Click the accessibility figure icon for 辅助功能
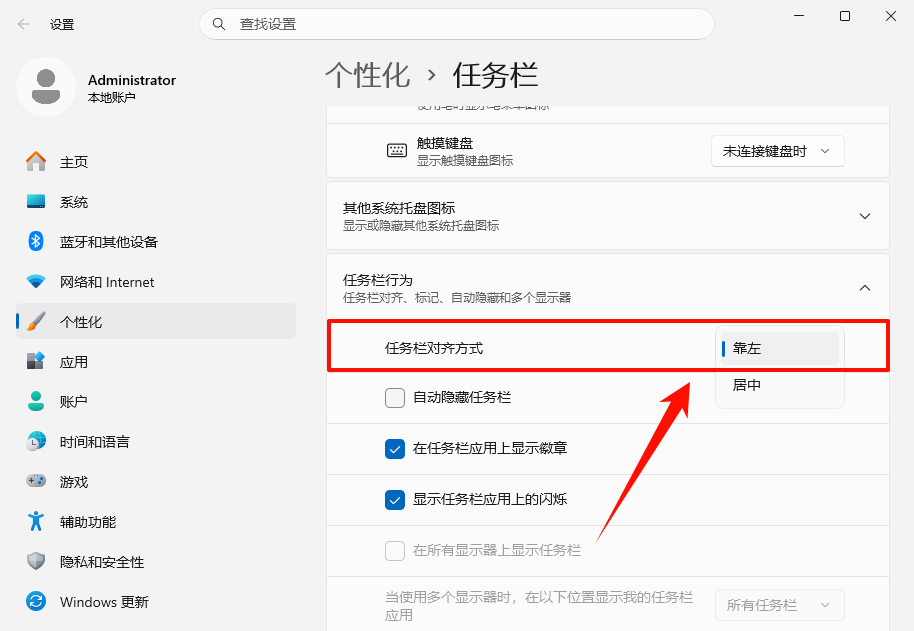This screenshot has height=631, width=914. 36,521
